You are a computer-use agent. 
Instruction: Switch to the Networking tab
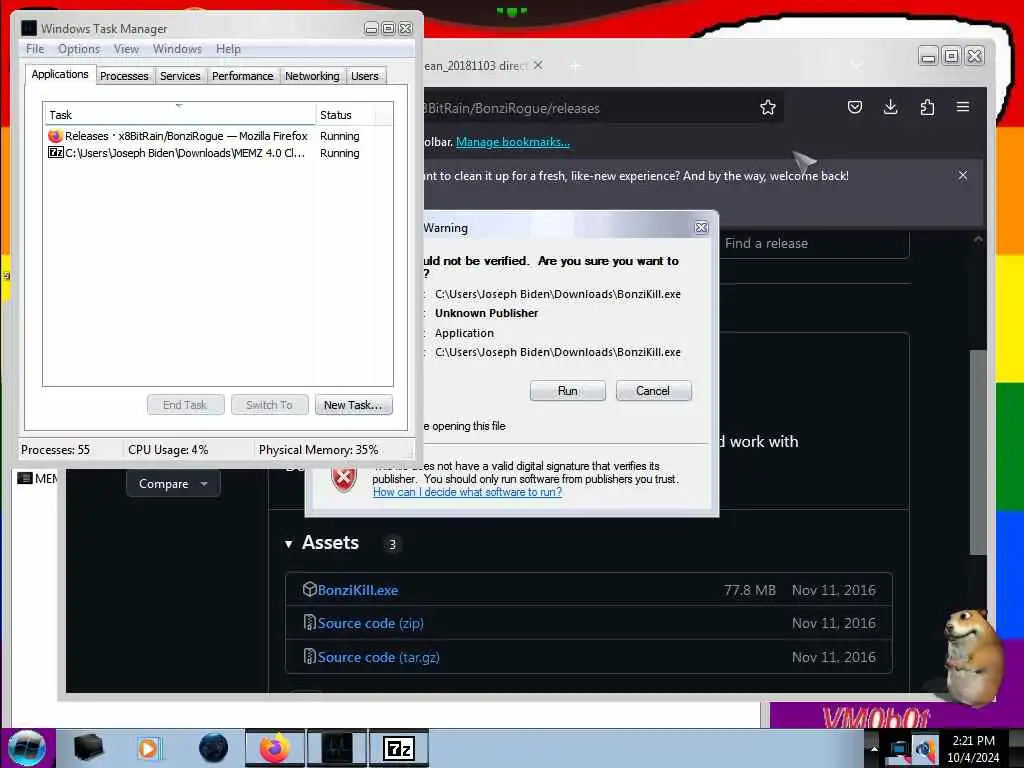click(x=312, y=76)
